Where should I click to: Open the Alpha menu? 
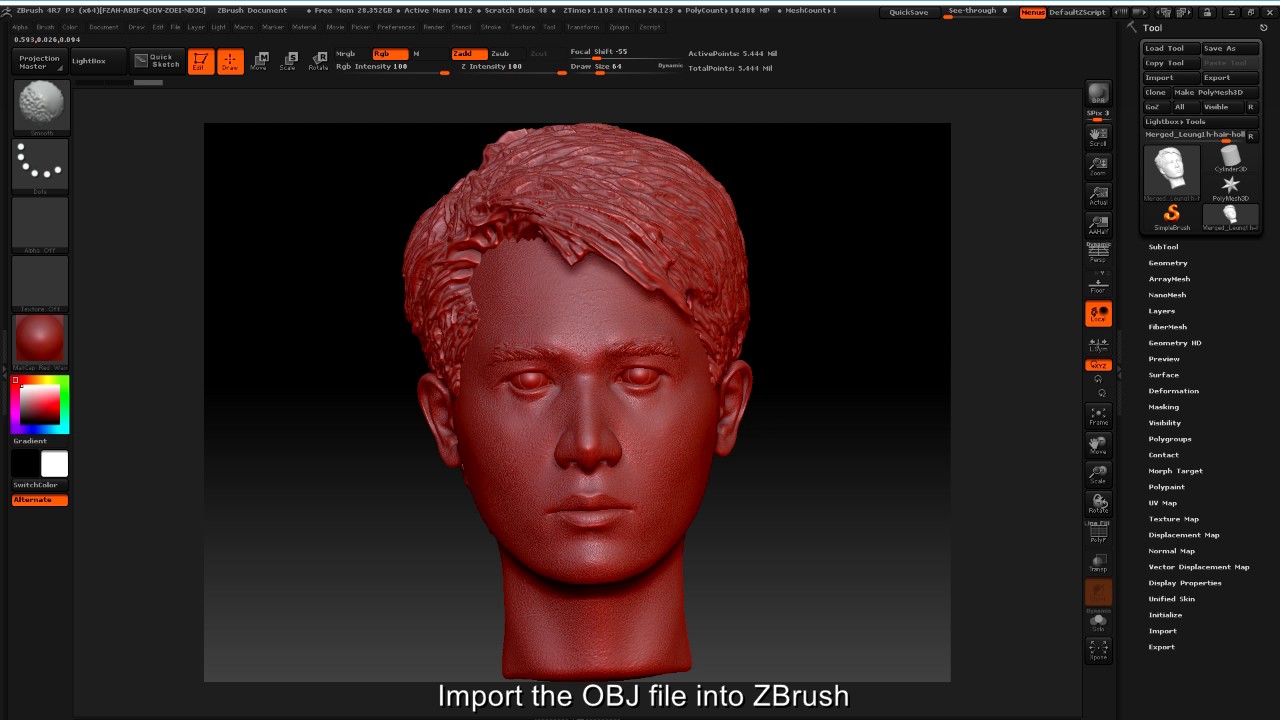(x=20, y=27)
